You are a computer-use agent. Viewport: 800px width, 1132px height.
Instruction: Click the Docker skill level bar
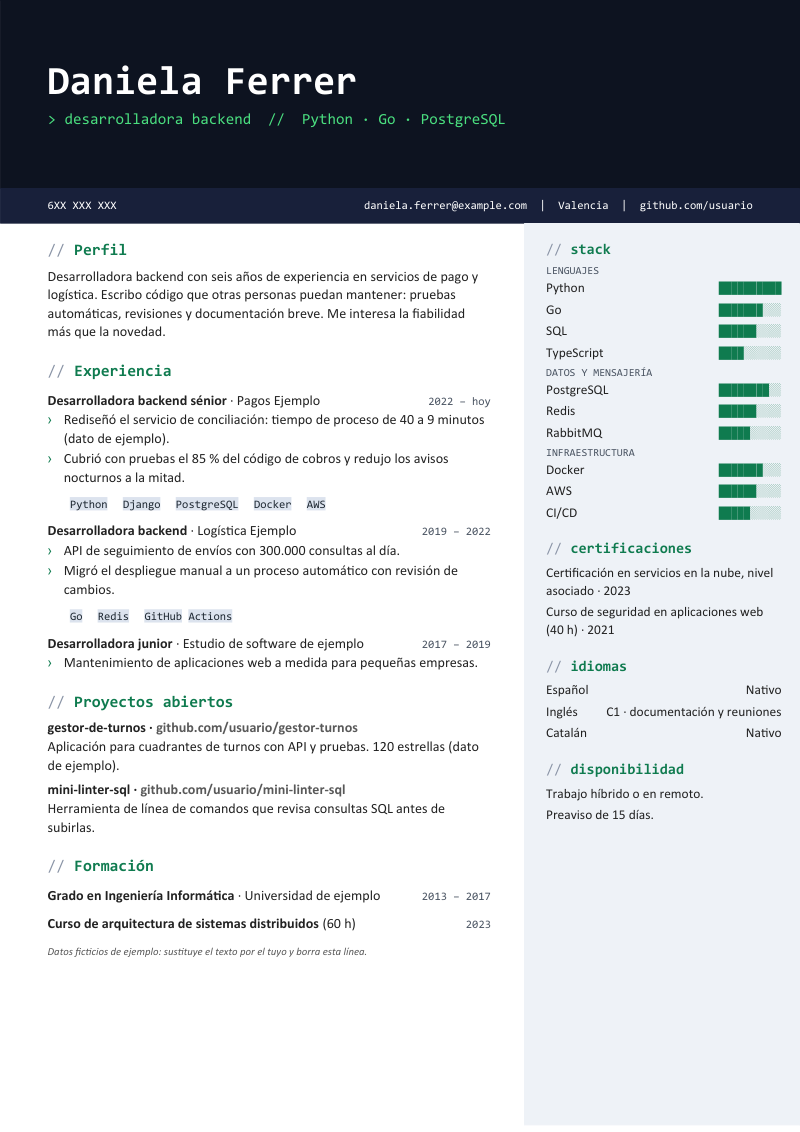749,470
